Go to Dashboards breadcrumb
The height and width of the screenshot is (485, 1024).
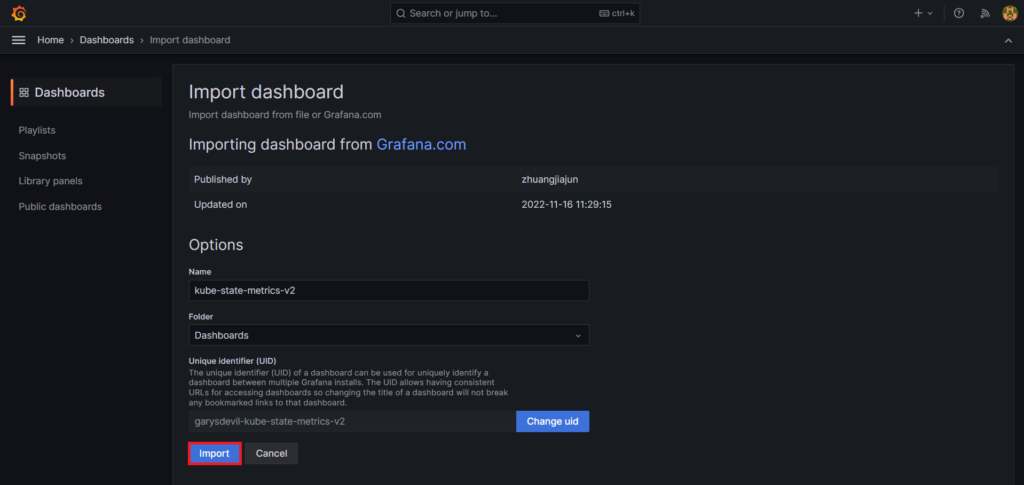click(x=106, y=40)
